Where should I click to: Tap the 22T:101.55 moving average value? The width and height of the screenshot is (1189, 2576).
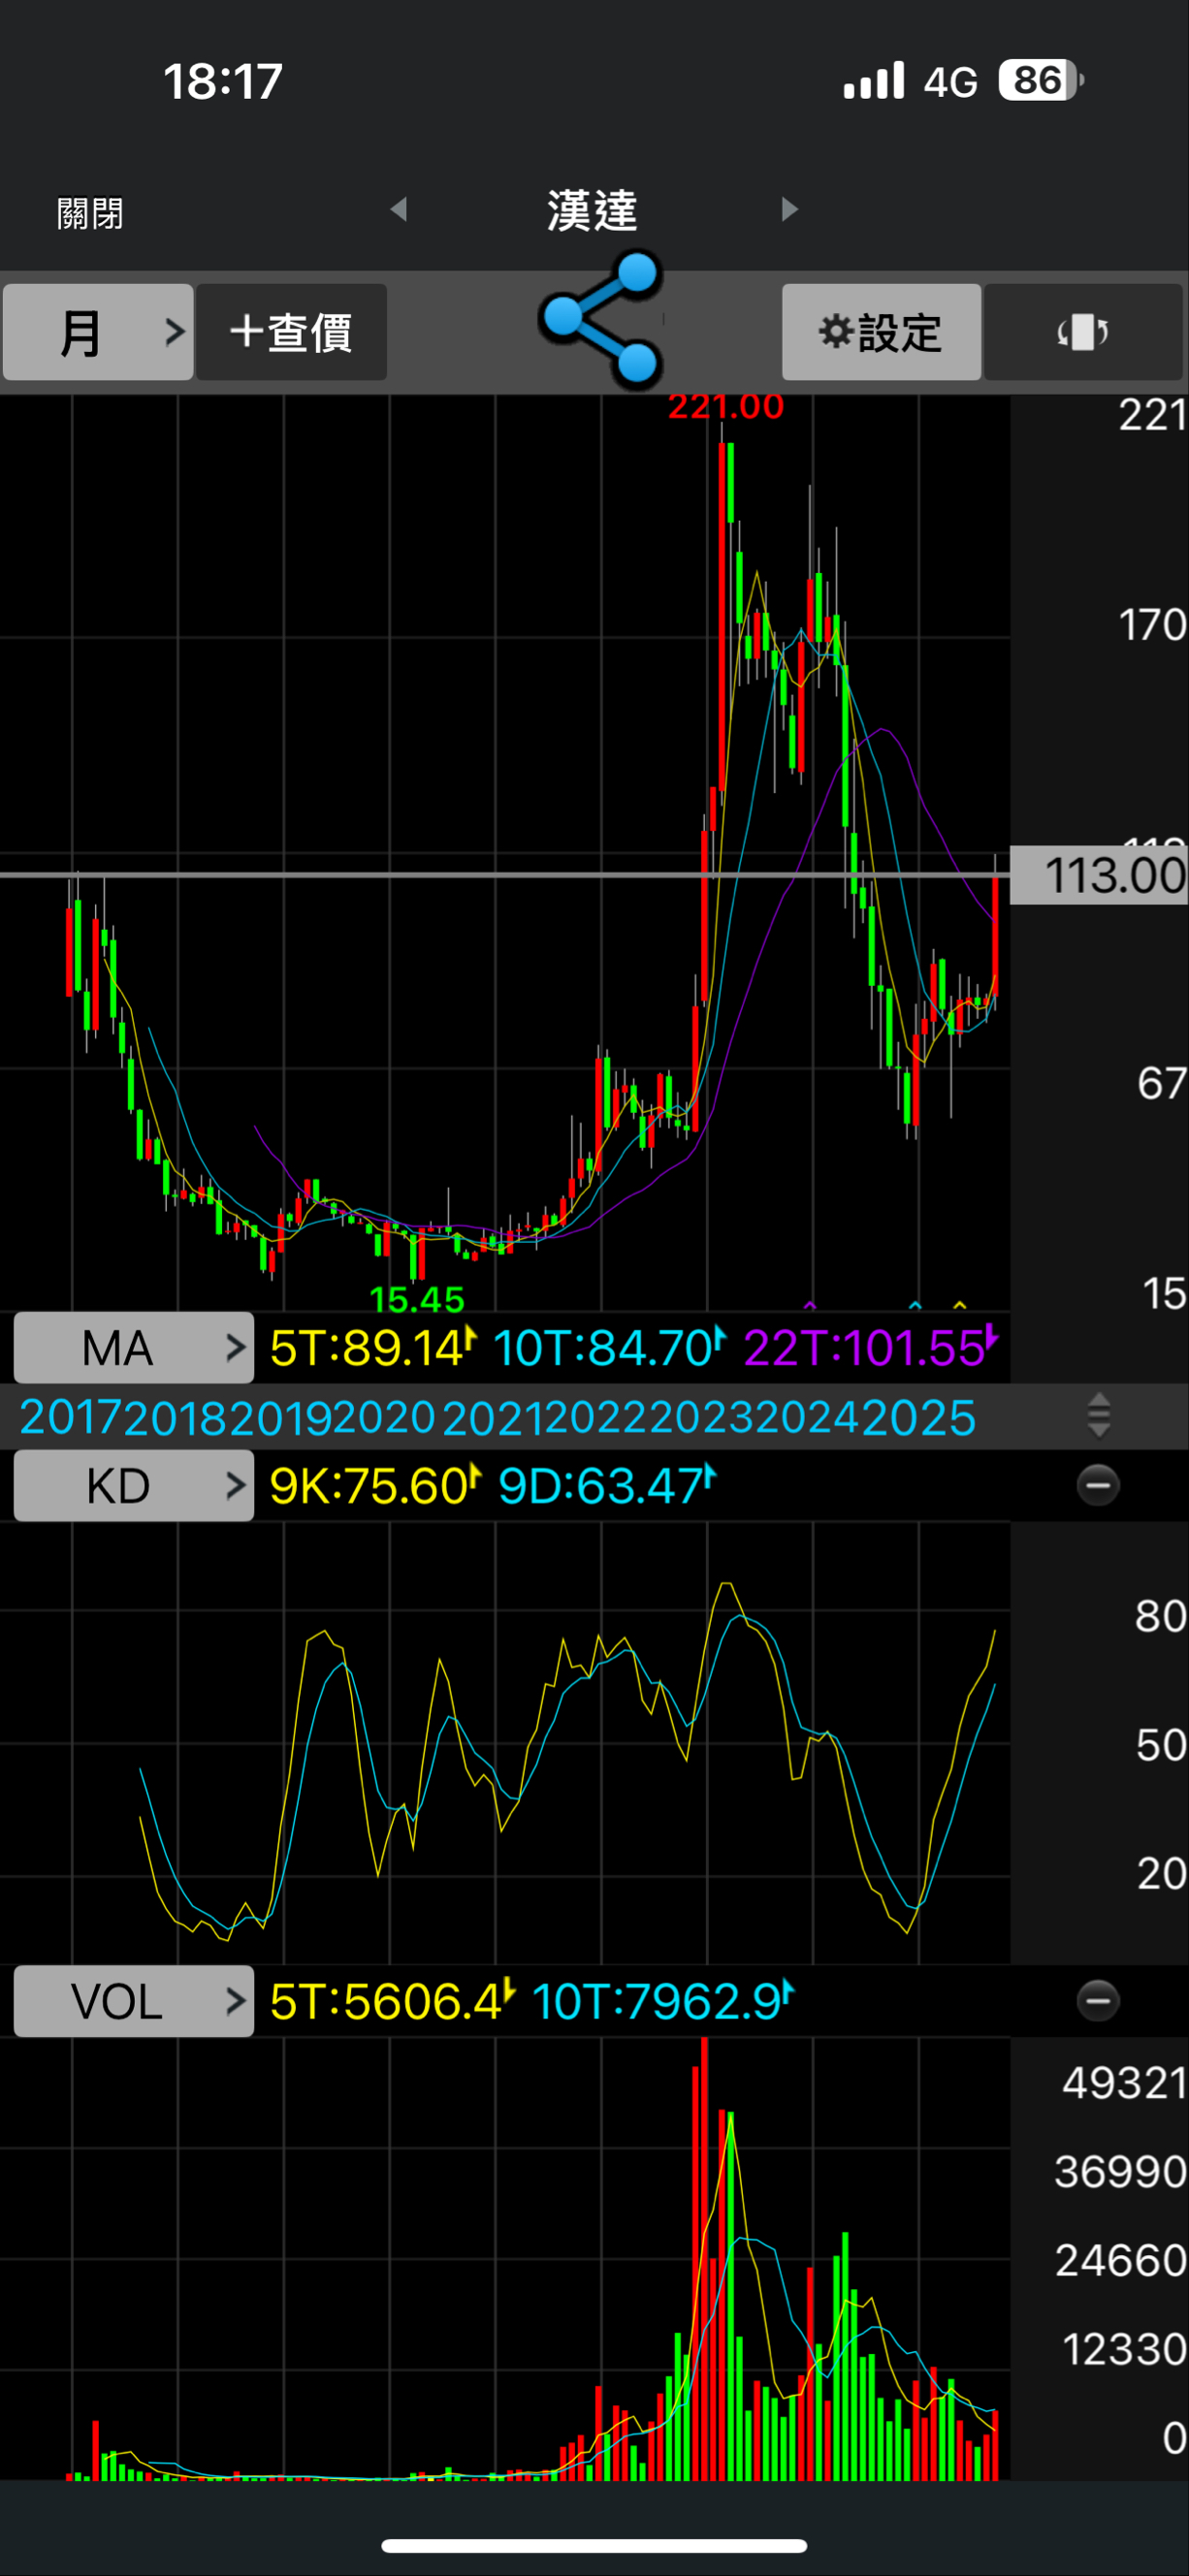pyautogui.click(x=870, y=1348)
